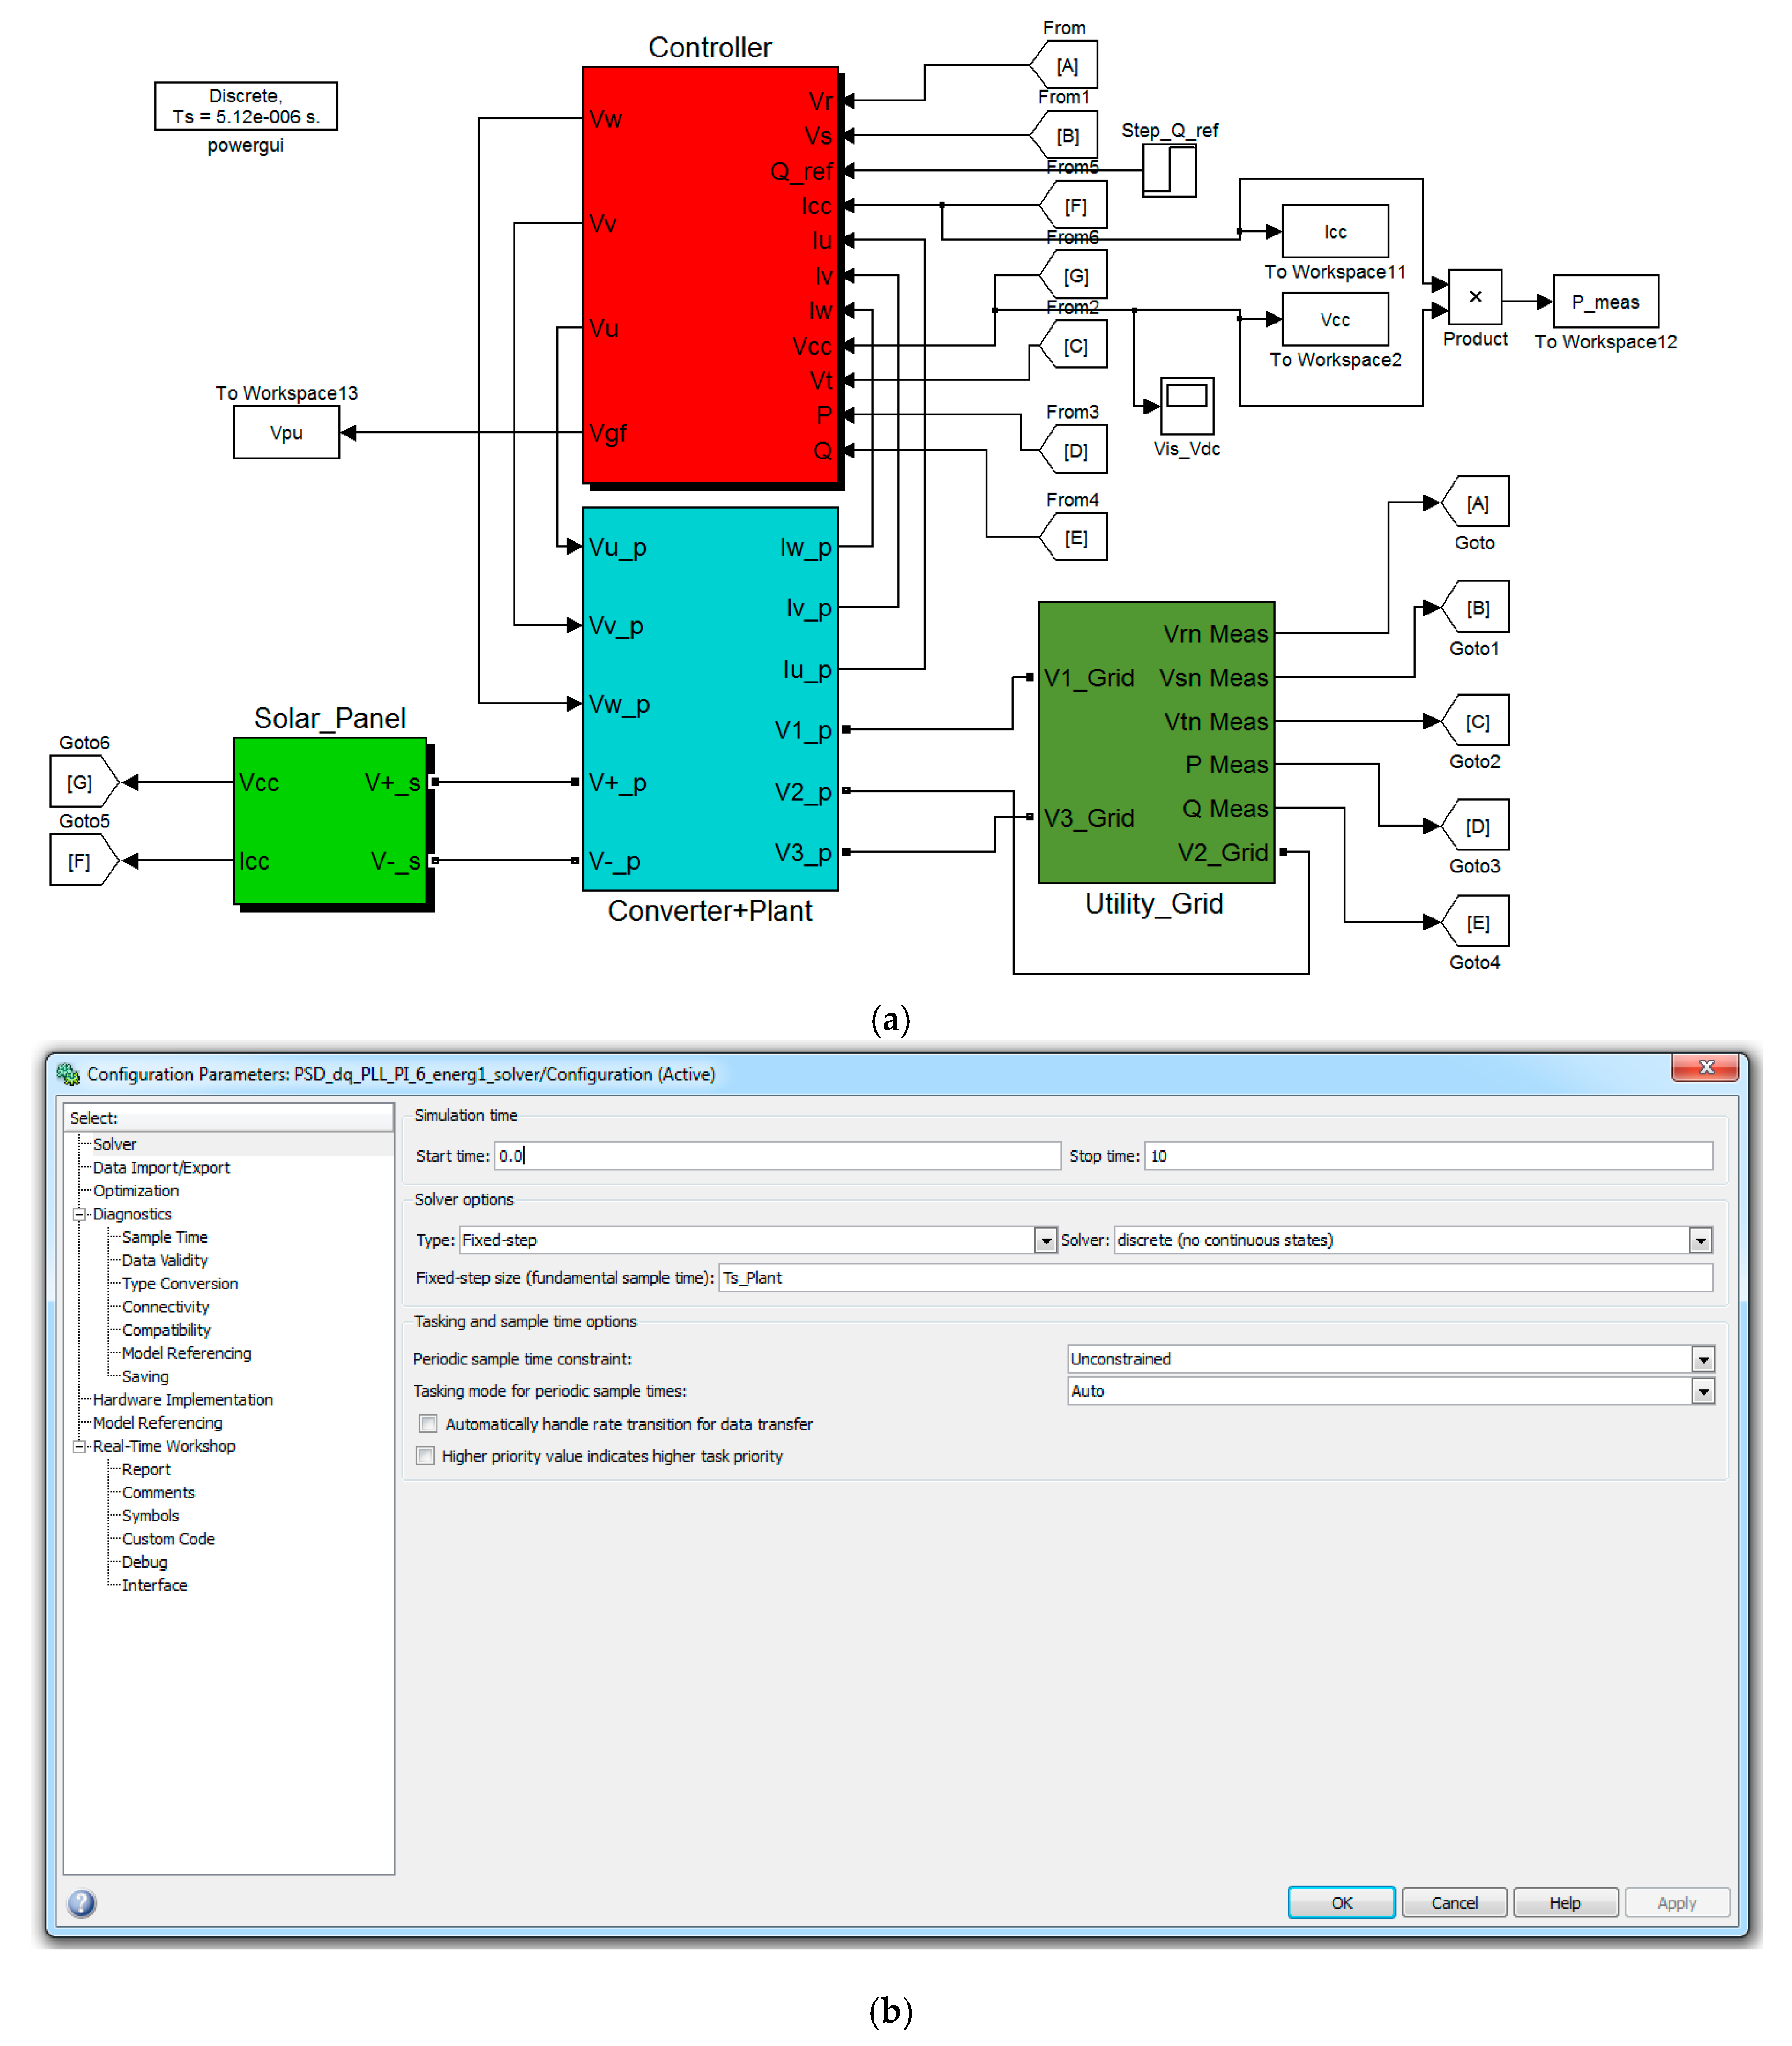This screenshot has height=2046, width=1792.
Task: Click the help question mark icon
Action: coord(82,1902)
